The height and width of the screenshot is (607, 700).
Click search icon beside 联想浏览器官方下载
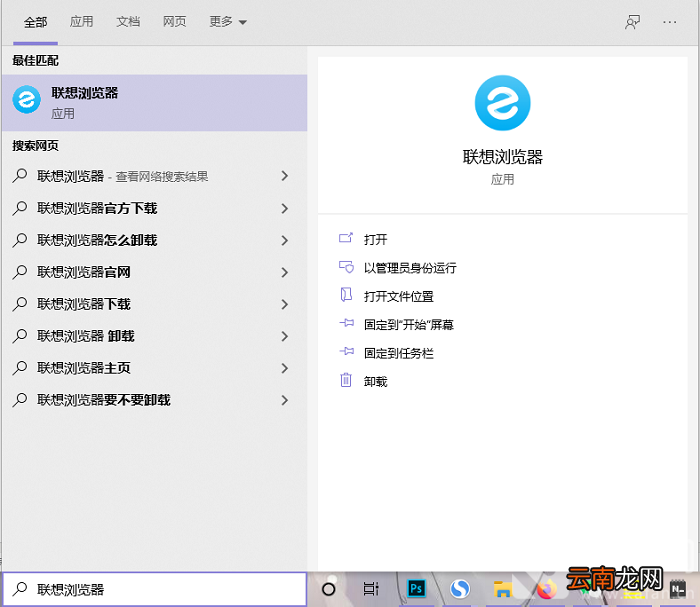(x=20, y=208)
